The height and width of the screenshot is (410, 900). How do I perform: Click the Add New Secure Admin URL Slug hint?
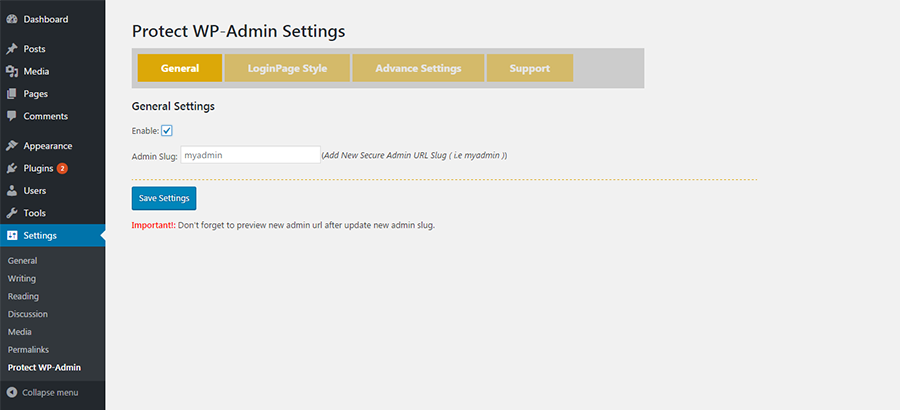414,155
